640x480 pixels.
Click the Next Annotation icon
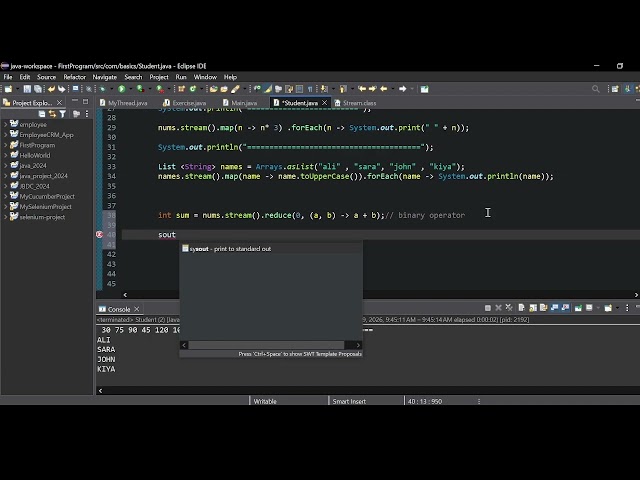324,89
